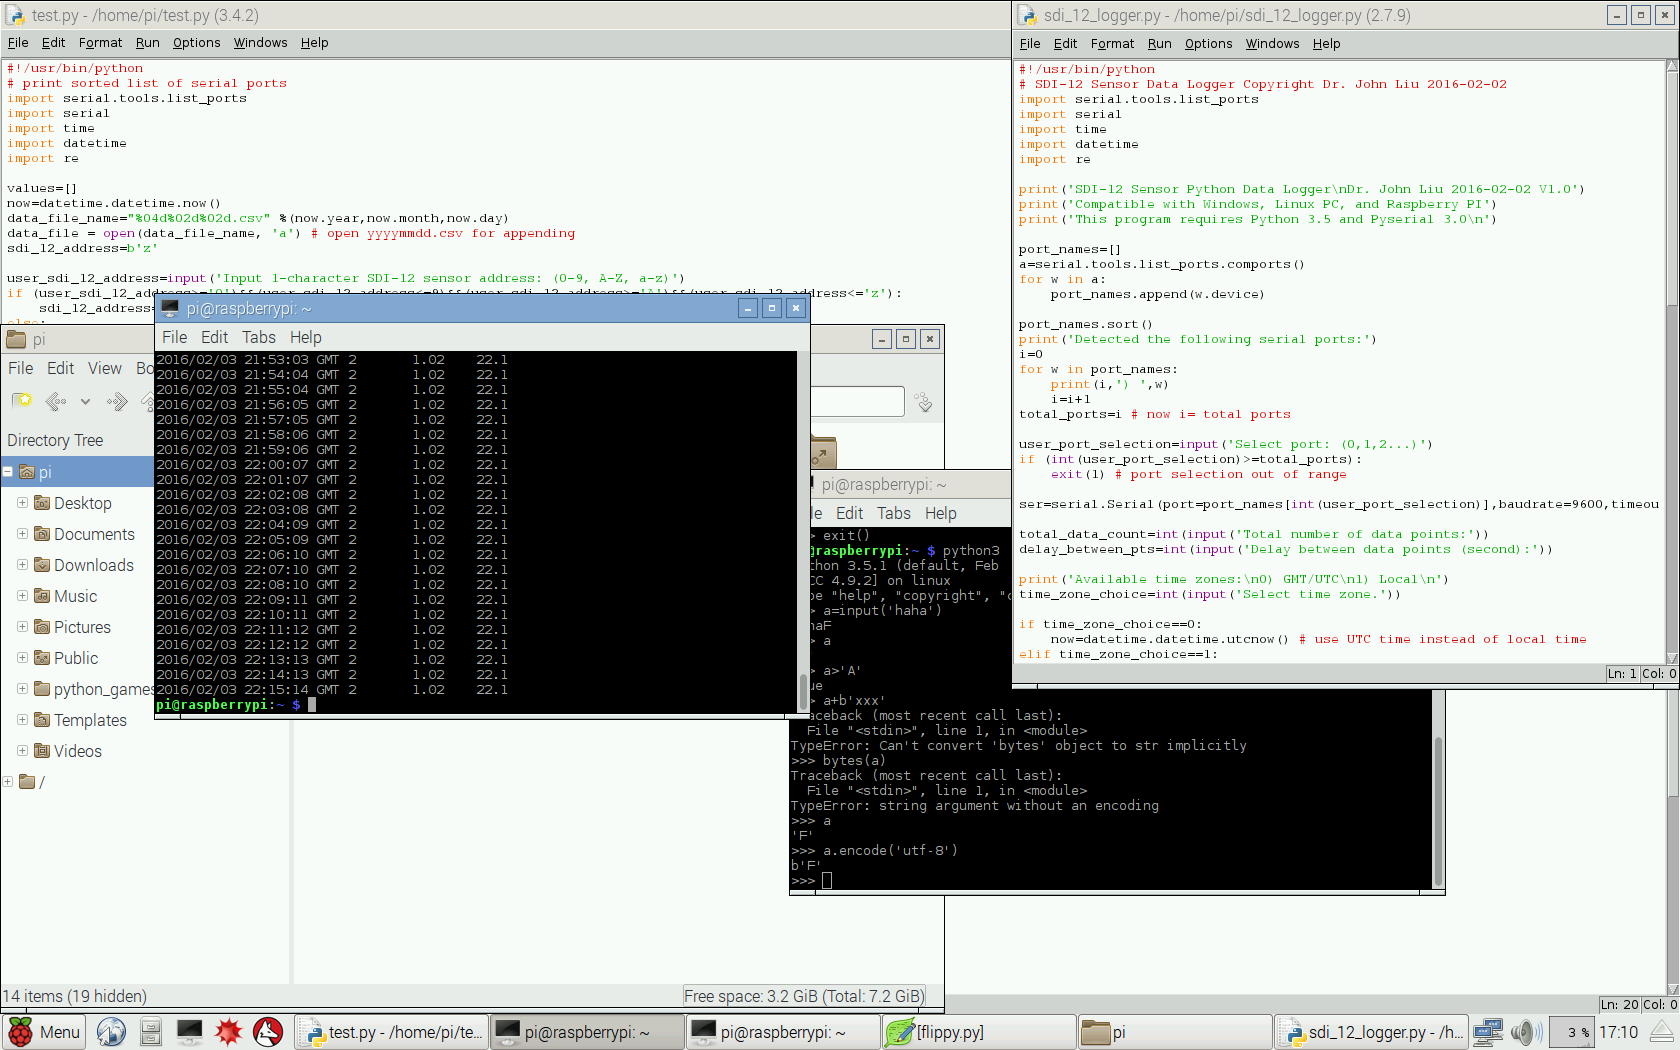This screenshot has width=1680, height=1050.
Task: Launch Mathematica red spiky icon
Action: coord(229,1032)
